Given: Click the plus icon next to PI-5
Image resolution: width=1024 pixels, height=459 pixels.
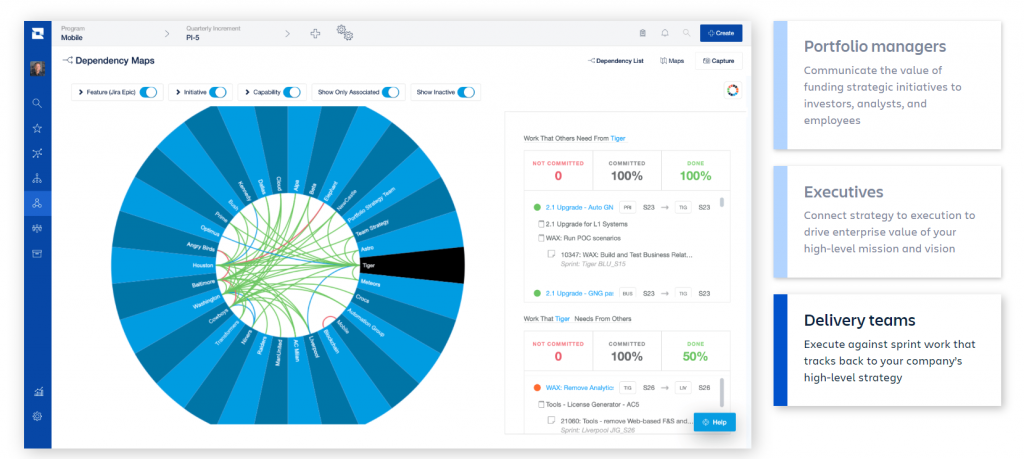Looking at the screenshot, I should pyautogui.click(x=315, y=33).
